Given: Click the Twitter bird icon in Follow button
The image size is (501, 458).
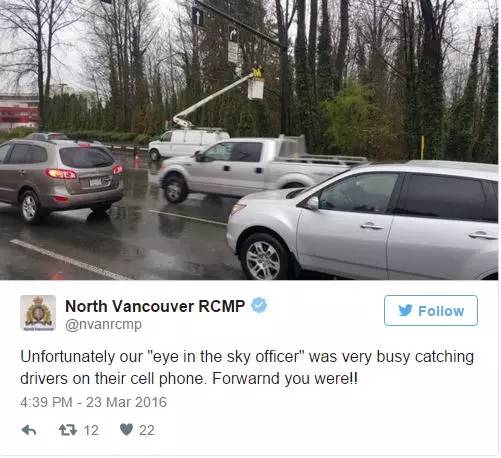Looking at the screenshot, I should pos(405,311).
